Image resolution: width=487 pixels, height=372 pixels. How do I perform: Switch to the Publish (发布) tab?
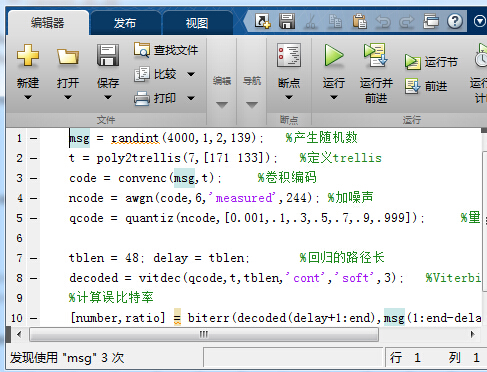125,23
